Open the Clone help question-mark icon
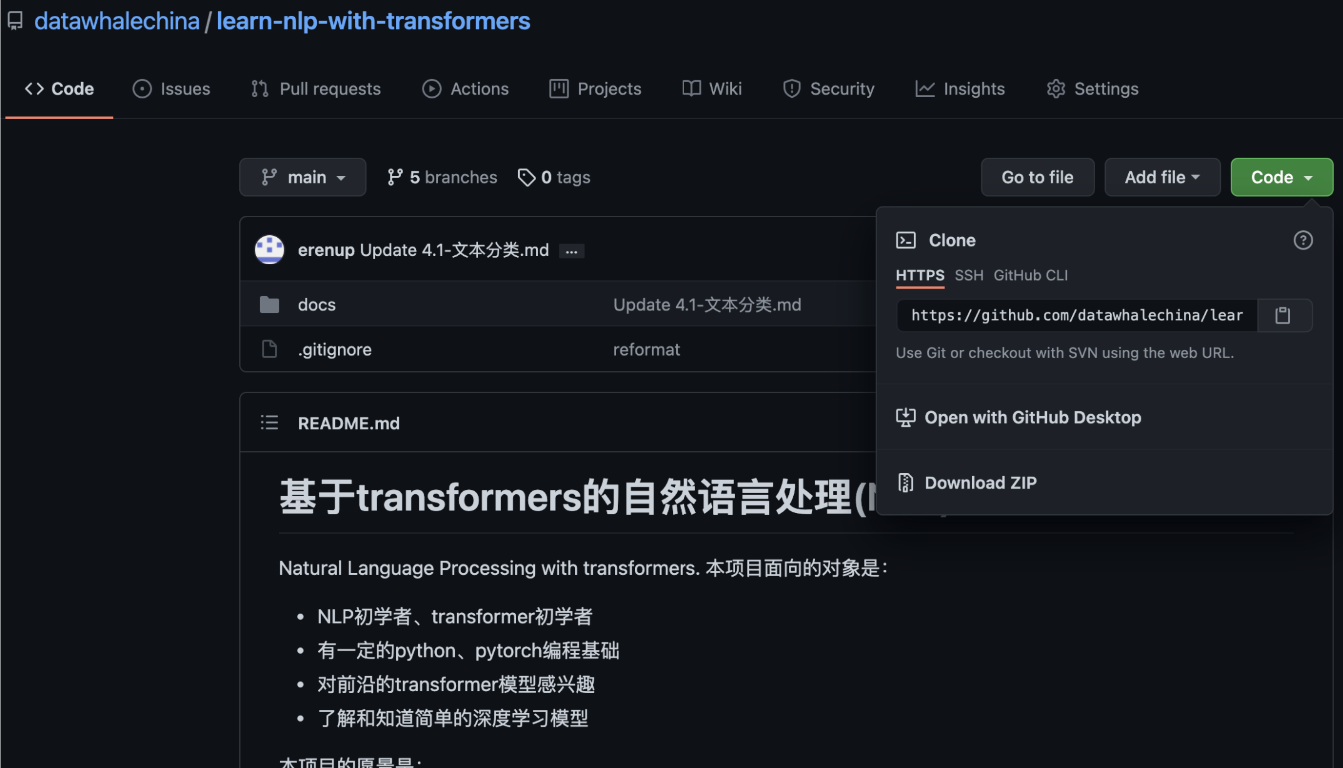The height and width of the screenshot is (768, 1343). (x=1303, y=240)
